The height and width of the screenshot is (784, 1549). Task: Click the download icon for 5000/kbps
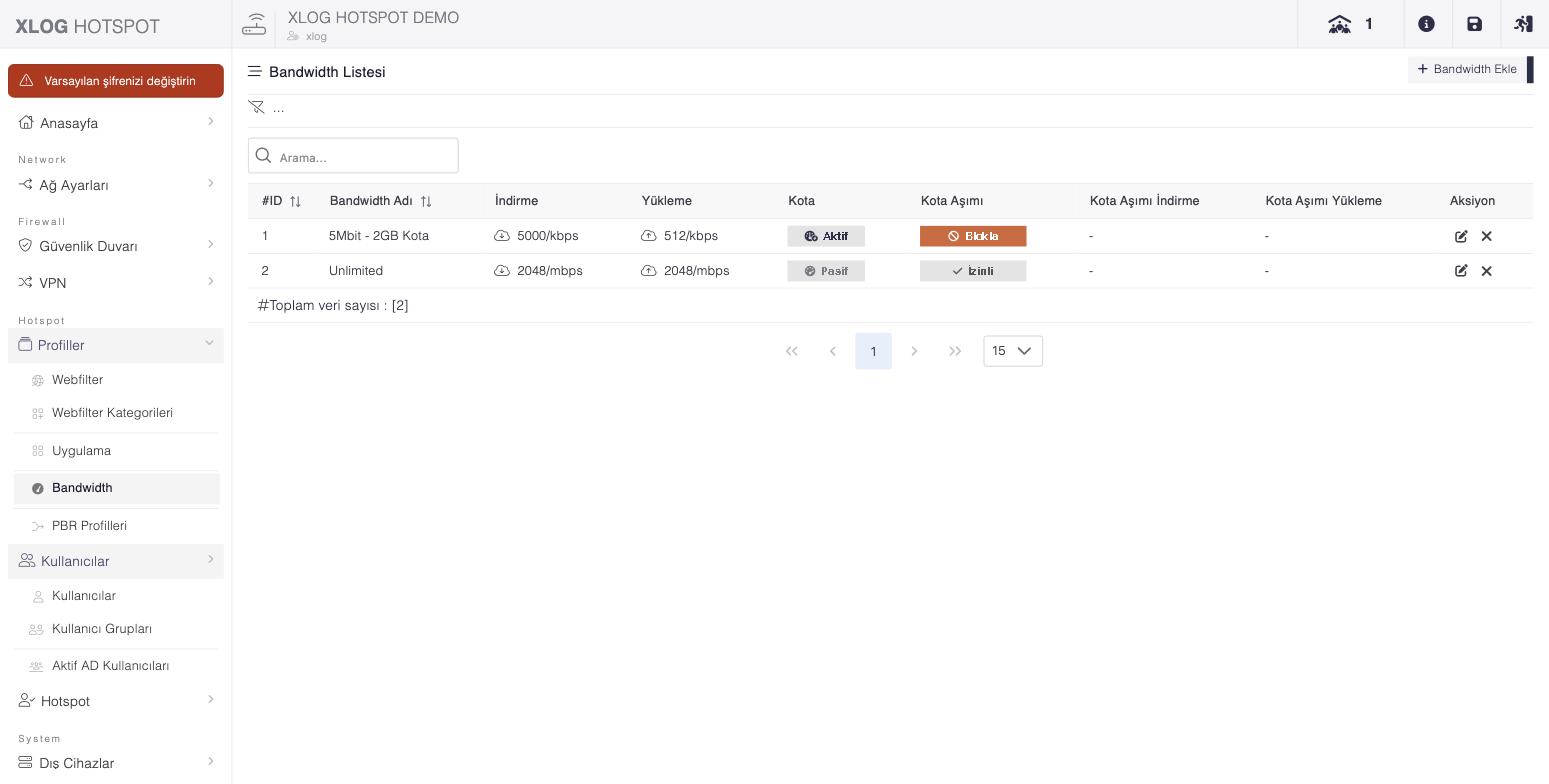click(502, 236)
